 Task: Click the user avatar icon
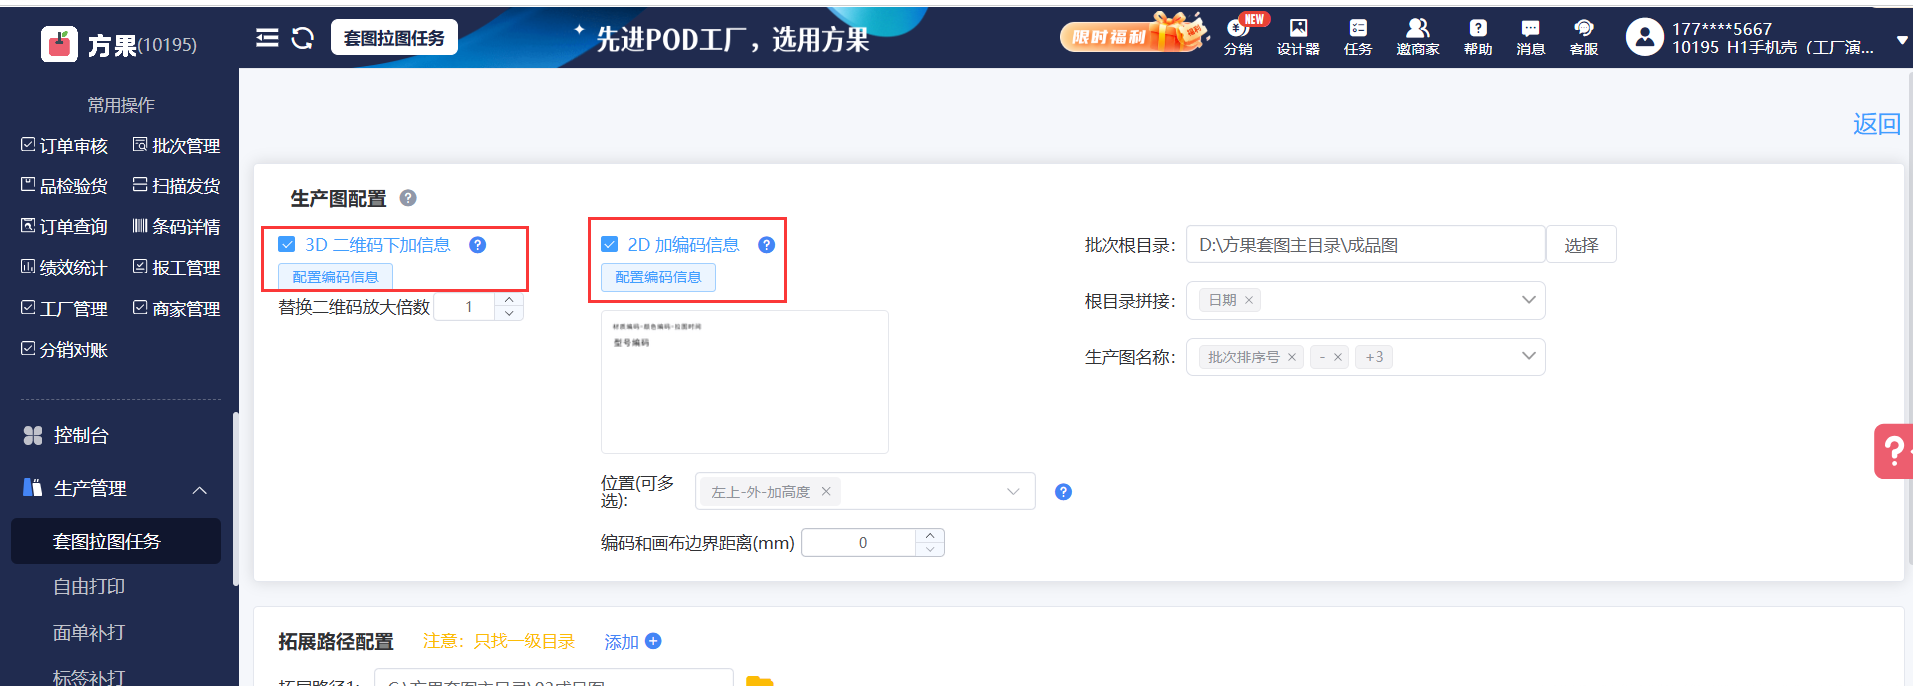point(1644,38)
